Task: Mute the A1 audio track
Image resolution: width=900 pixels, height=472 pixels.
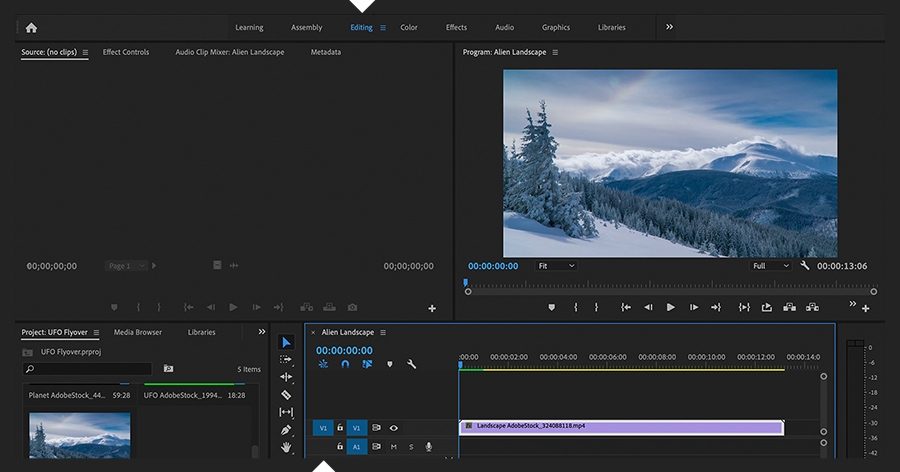Action: (393, 447)
